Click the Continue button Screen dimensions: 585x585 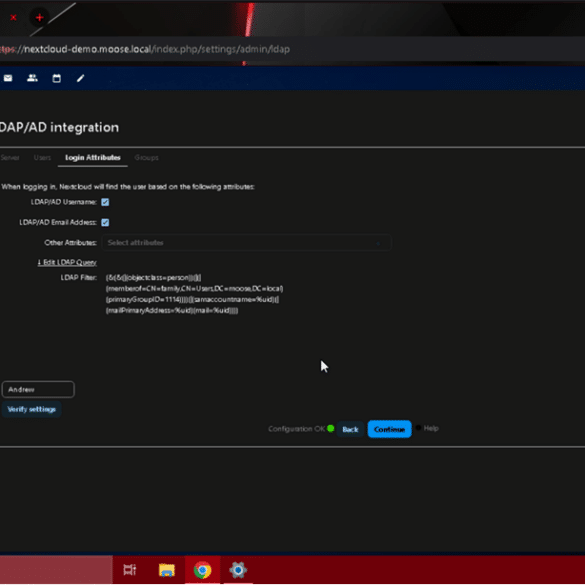389,429
